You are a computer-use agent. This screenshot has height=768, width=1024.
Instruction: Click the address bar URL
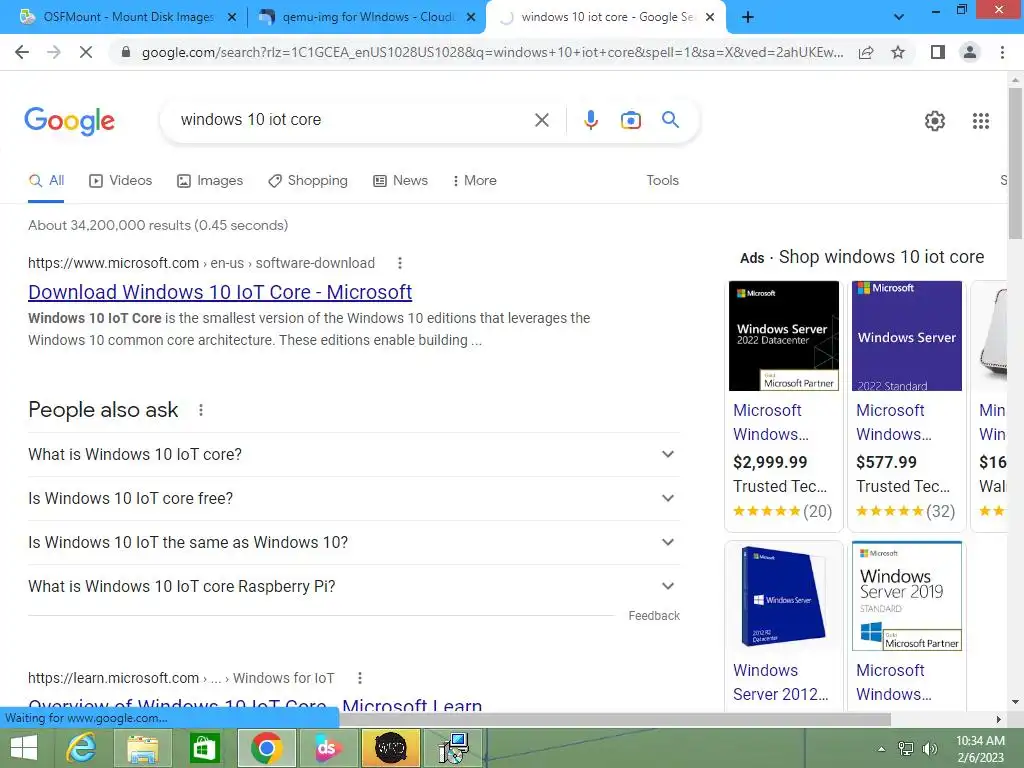(x=492, y=52)
